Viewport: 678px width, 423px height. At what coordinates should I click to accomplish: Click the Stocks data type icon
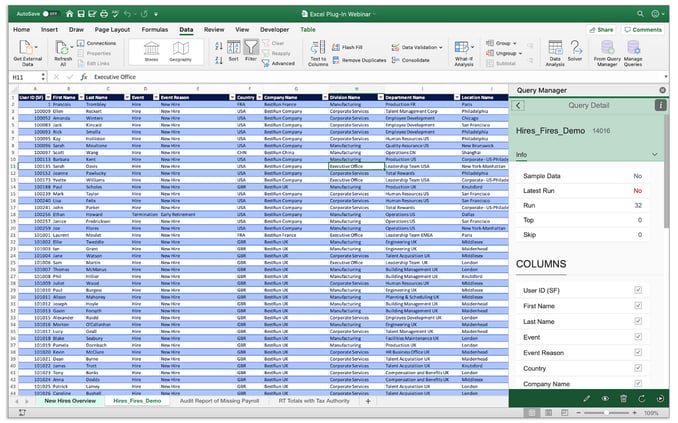coord(151,48)
